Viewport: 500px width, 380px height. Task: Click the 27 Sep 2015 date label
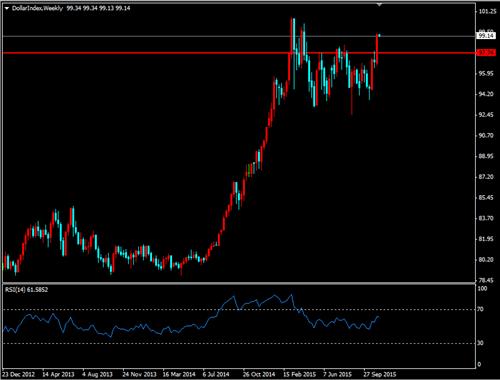tap(380, 374)
